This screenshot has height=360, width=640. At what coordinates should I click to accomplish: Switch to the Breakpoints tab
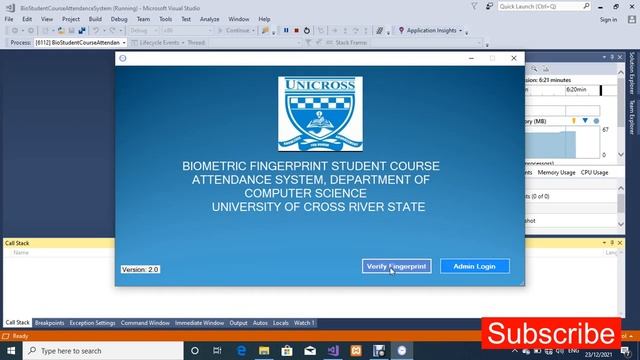tap(49, 323)
